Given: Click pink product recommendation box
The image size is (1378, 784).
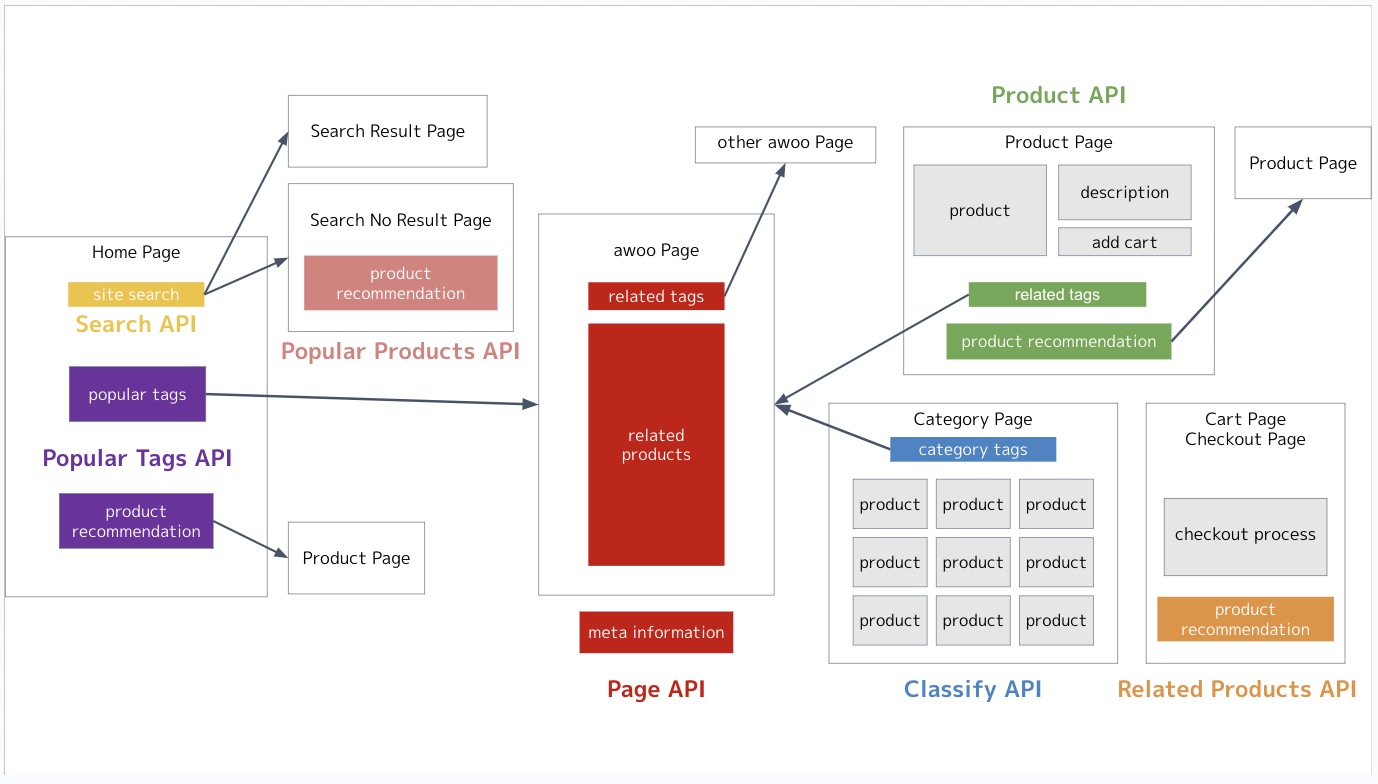Looking at the screenshot, I should [x=400, y=283].
